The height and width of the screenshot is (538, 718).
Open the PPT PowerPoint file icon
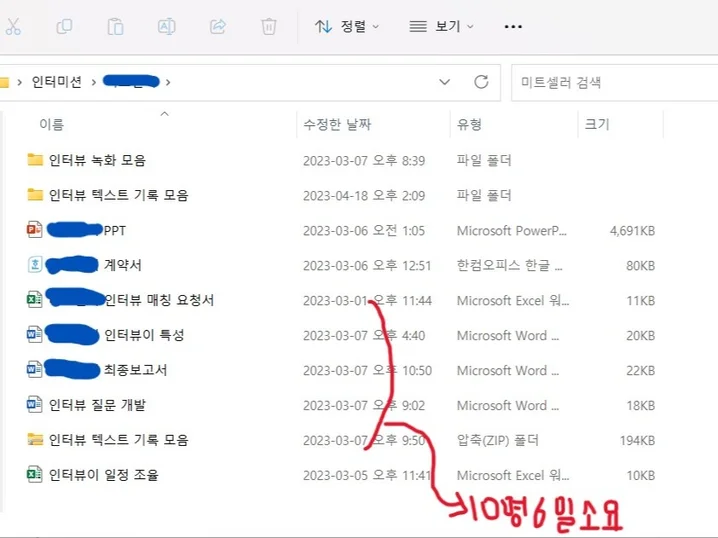pos(36,230)
